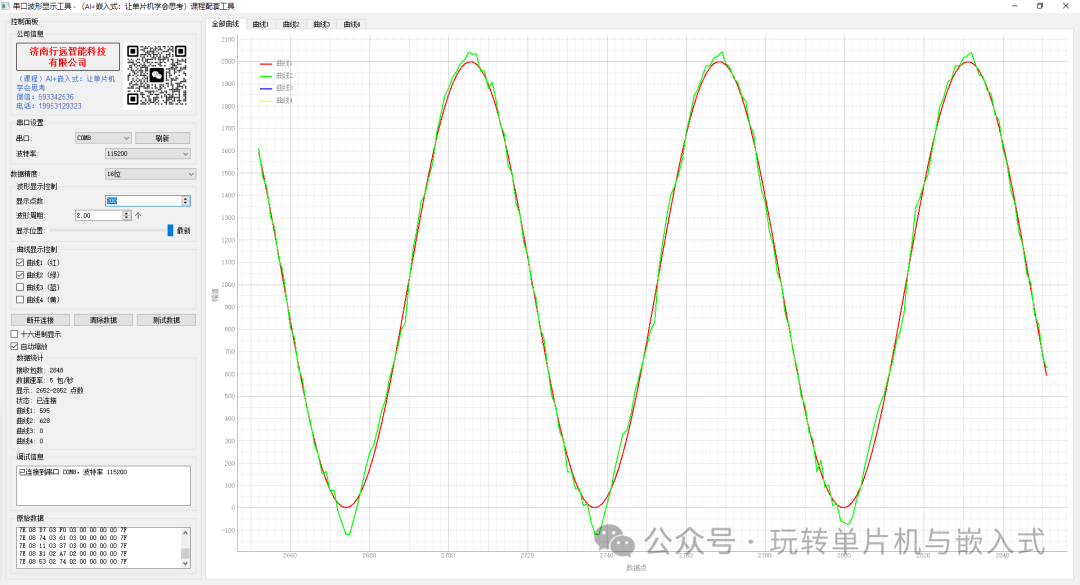
Task: Click the red 曲线1 legend entry
Action: coord(276,63)
